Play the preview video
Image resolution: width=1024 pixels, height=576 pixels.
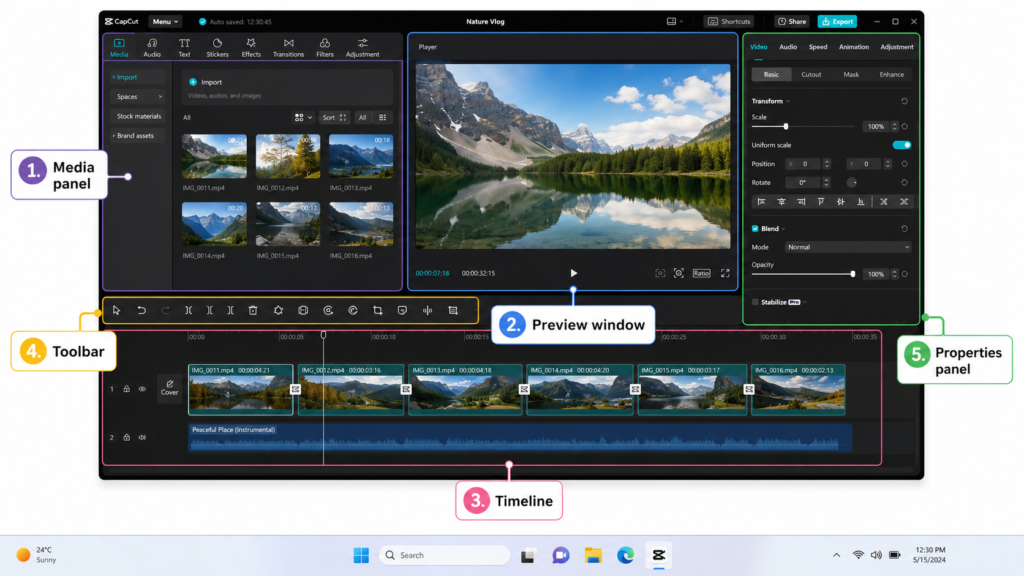(x=573, y=273)
